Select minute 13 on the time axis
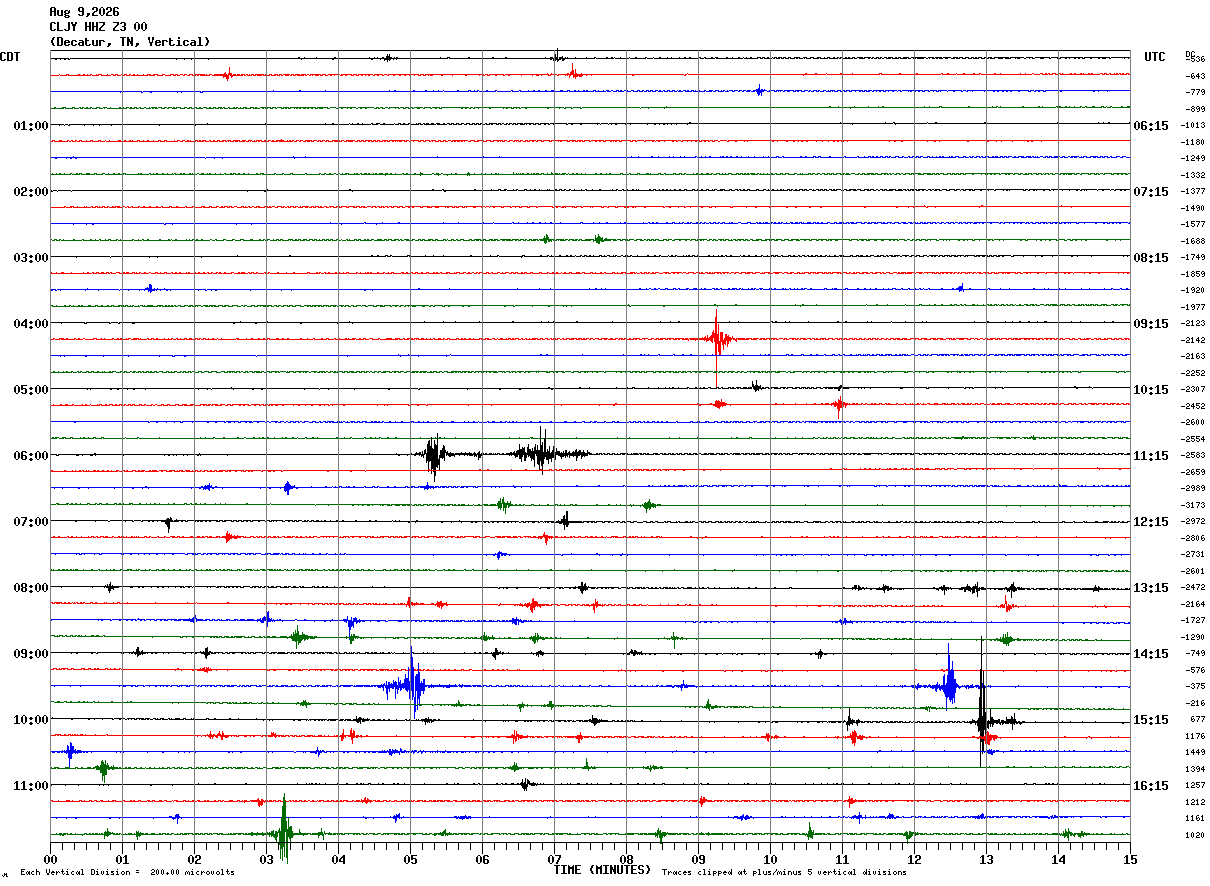 [986, 859]
